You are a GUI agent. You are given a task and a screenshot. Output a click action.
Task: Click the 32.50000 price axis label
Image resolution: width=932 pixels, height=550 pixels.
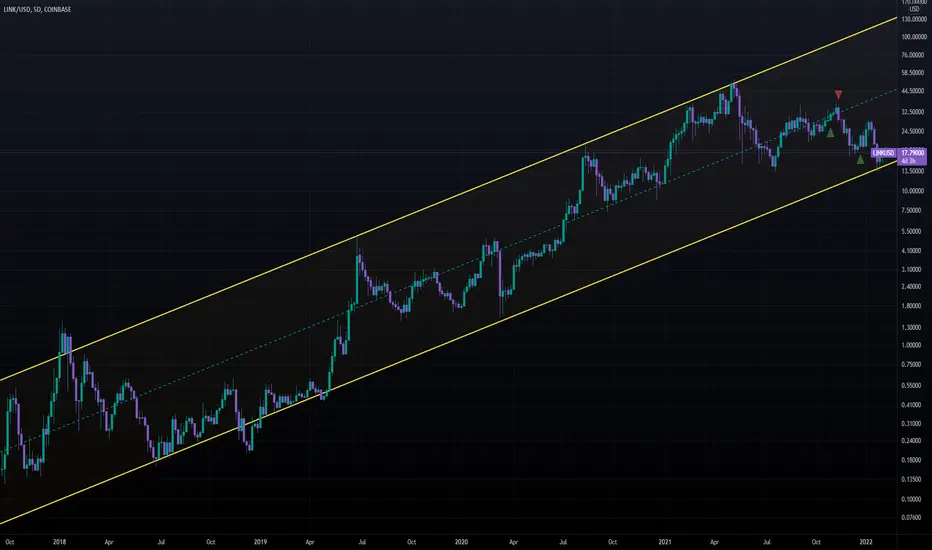pyautogui.click(x=913, y=112)
